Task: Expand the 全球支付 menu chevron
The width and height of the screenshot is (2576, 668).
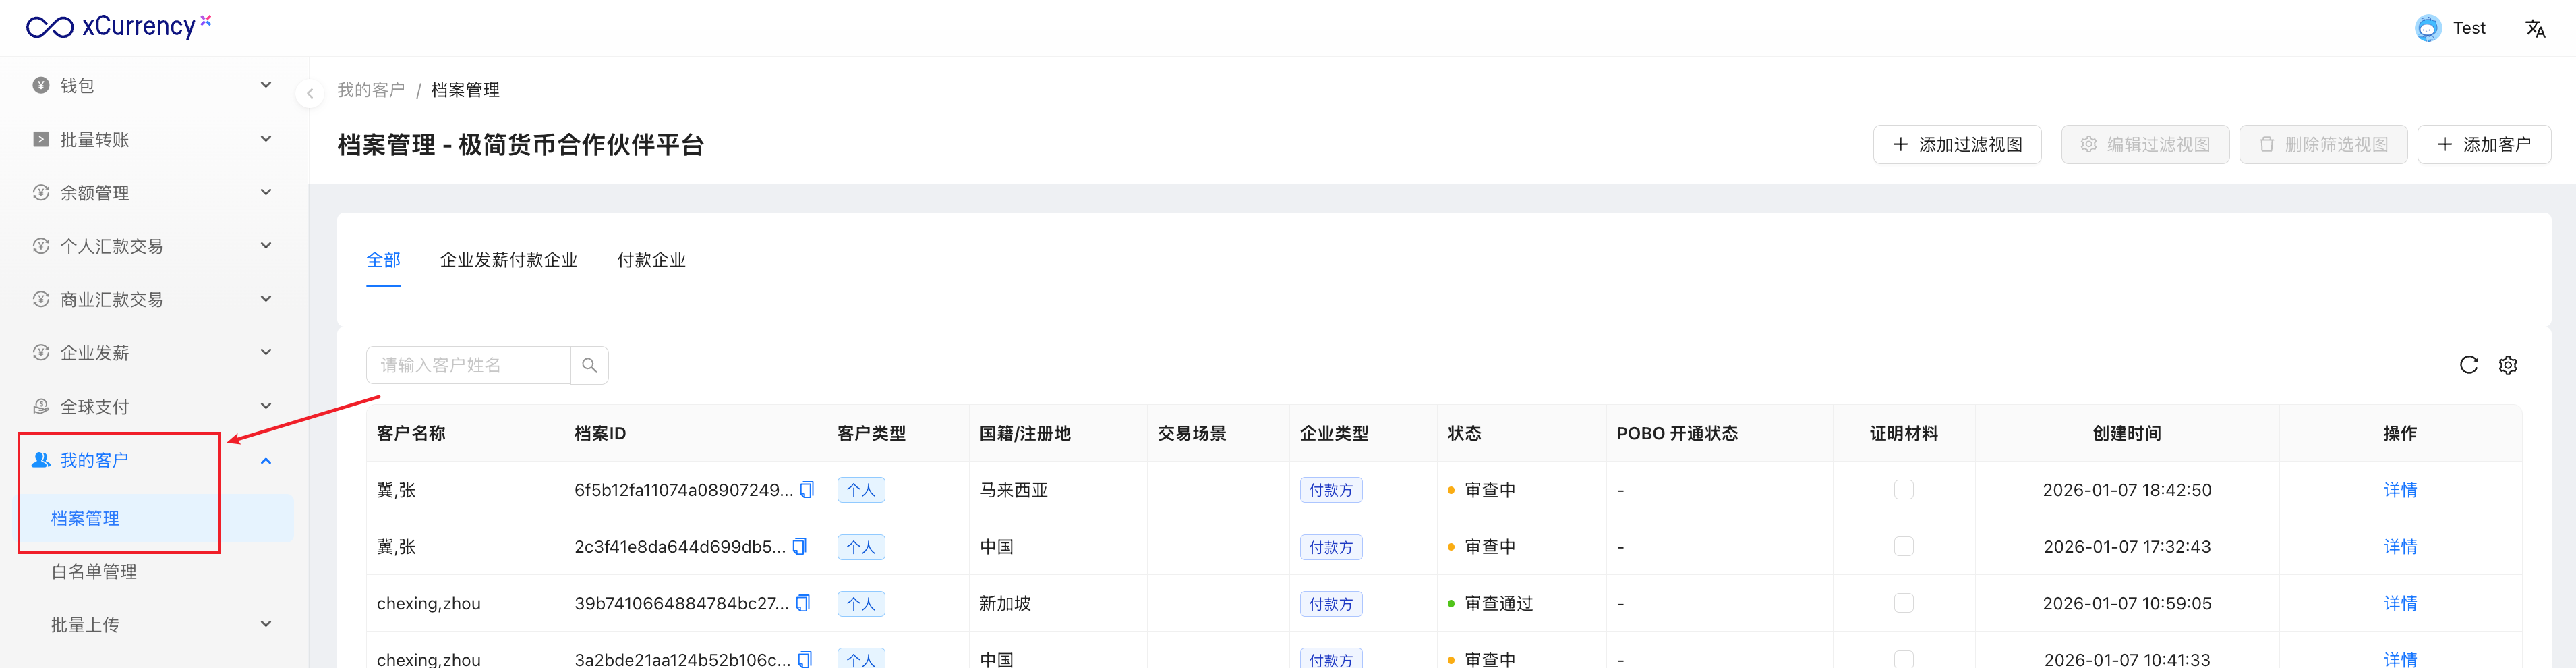Action: tap(266, 406)
